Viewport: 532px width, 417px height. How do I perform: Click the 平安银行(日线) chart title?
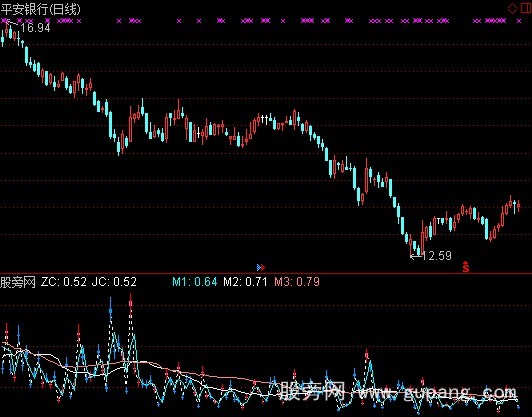[x=41, y=9]
